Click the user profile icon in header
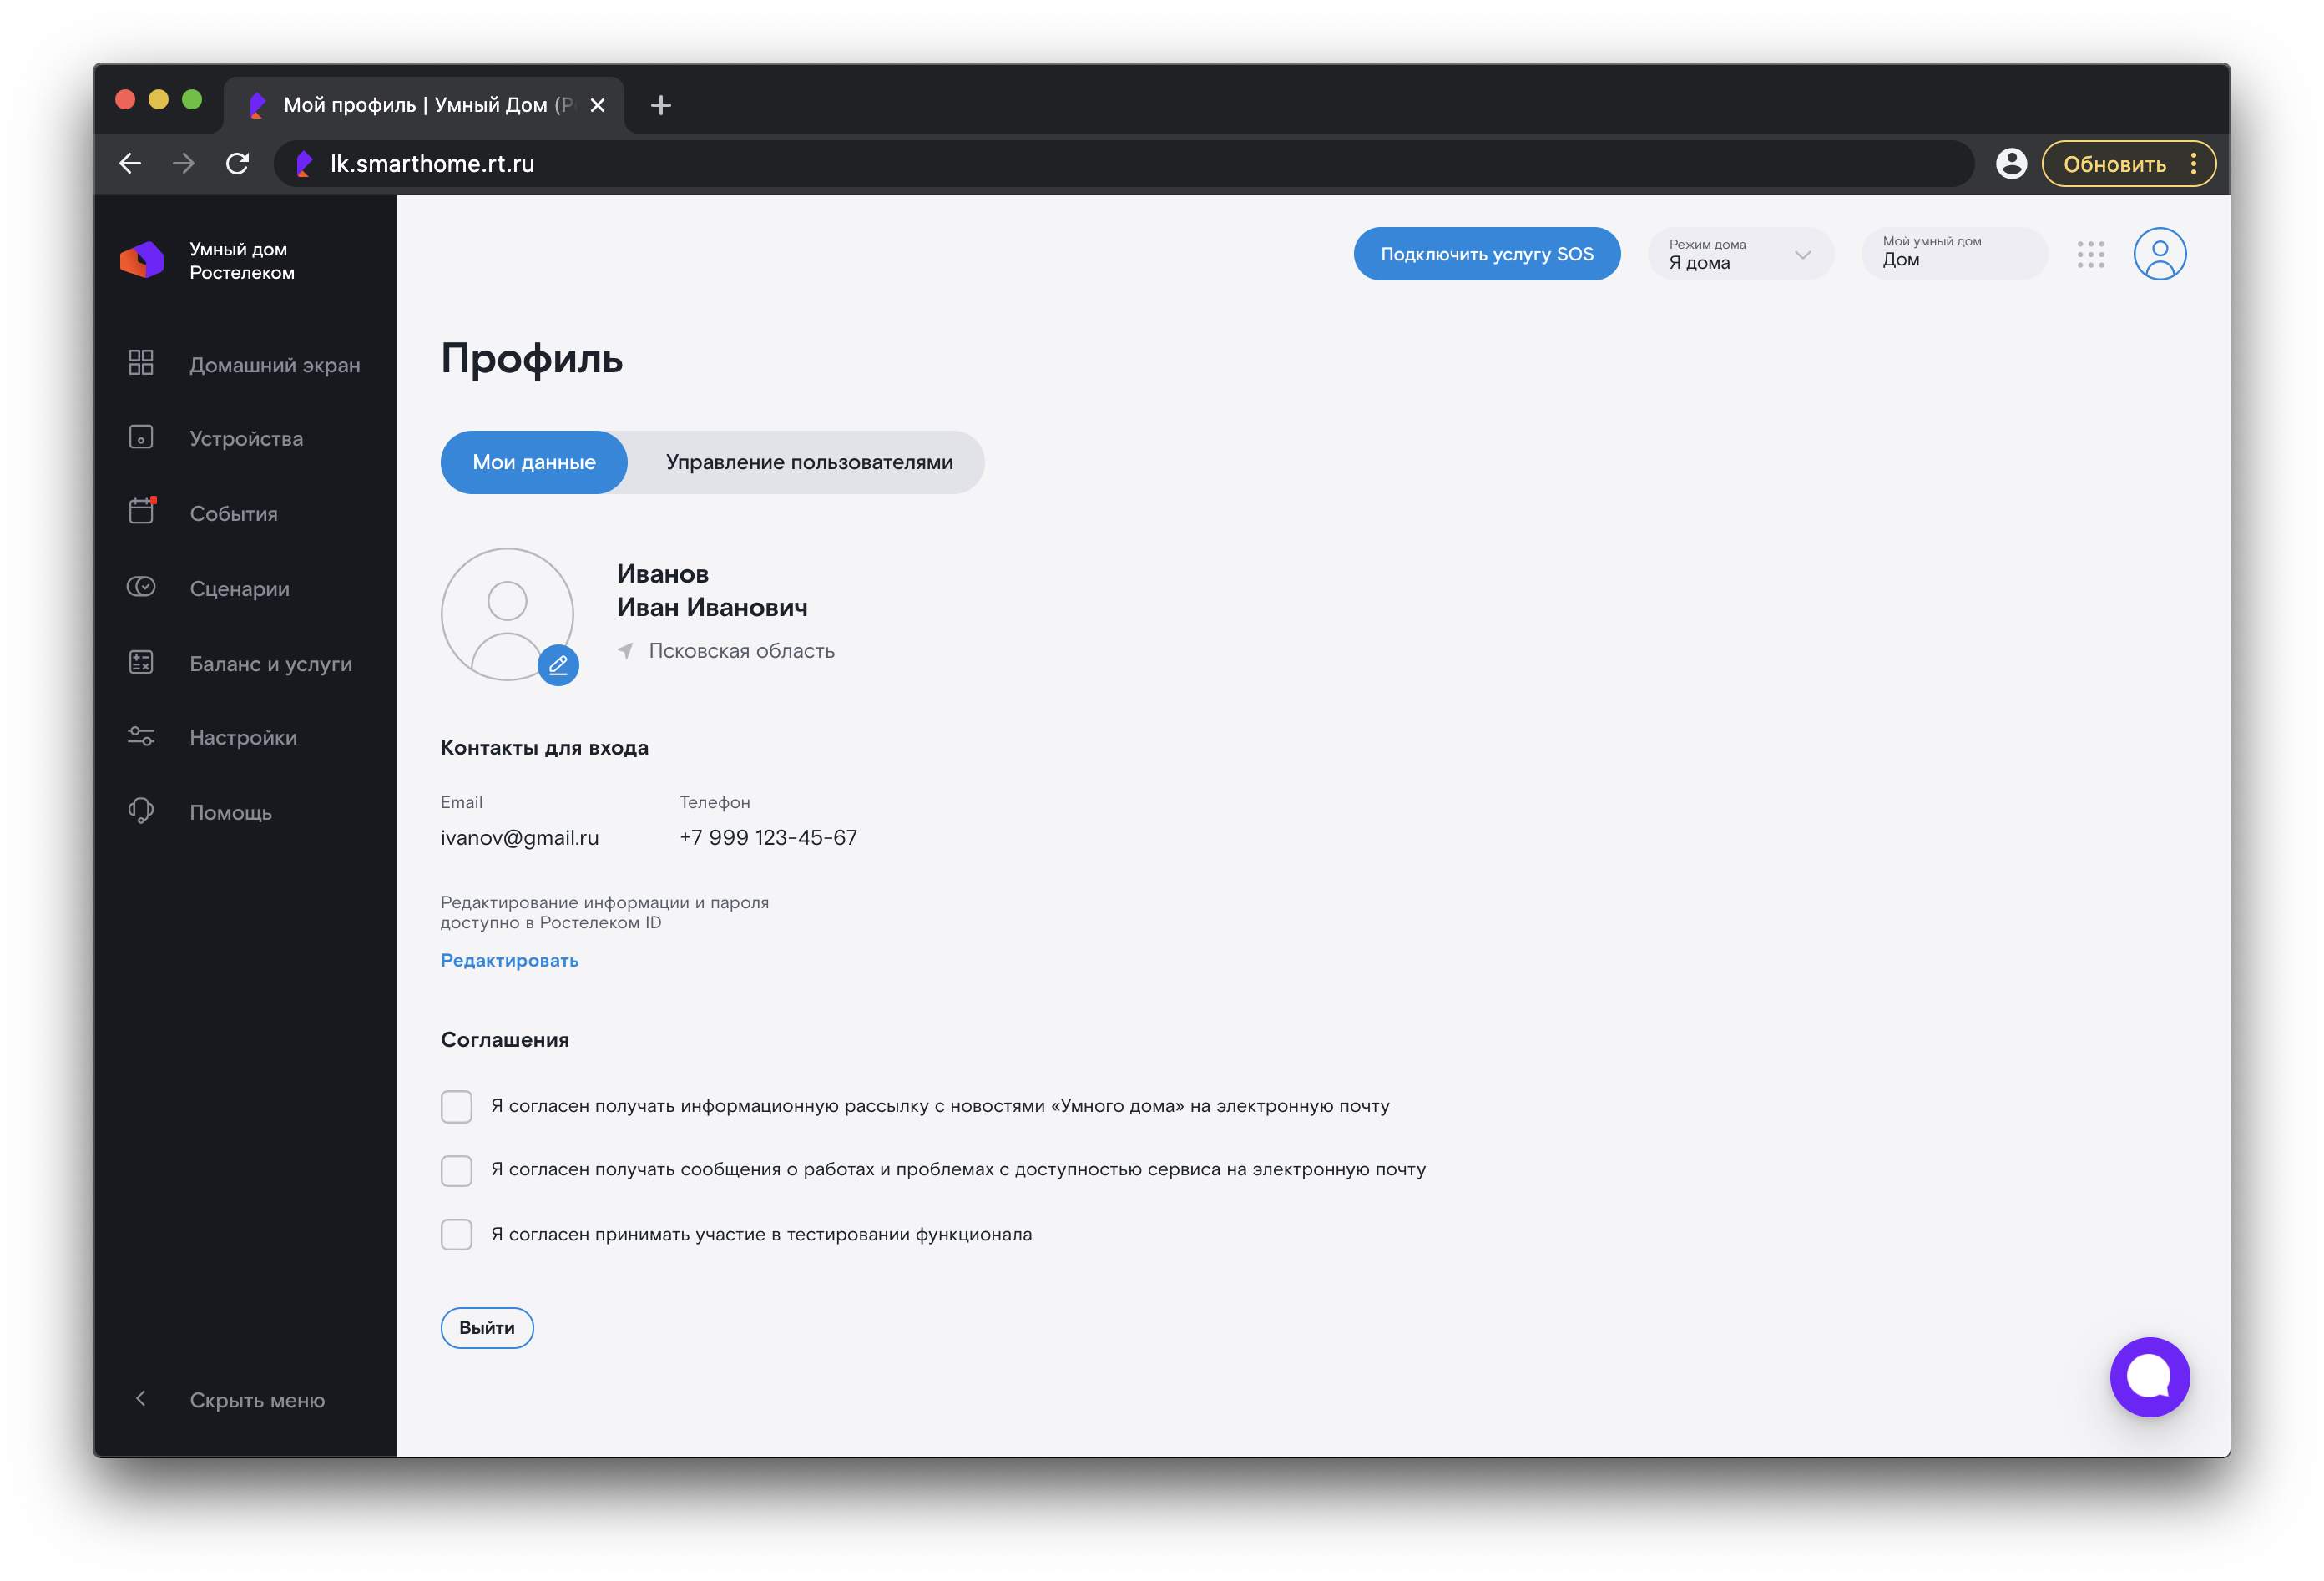Viewport: 2324px width, 1581px height. point(2159,254)
